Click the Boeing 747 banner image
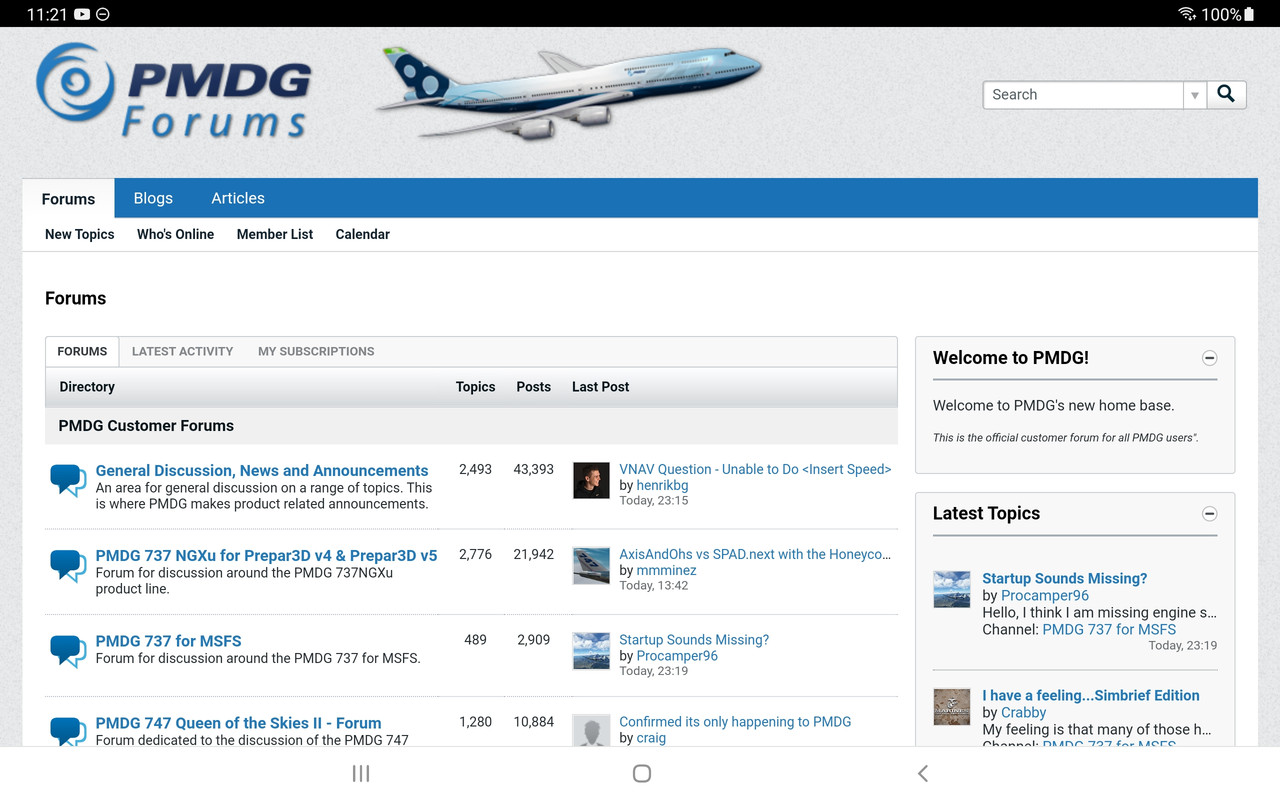The width and height of the screenshot is (1280, 800). coord(568,92)
